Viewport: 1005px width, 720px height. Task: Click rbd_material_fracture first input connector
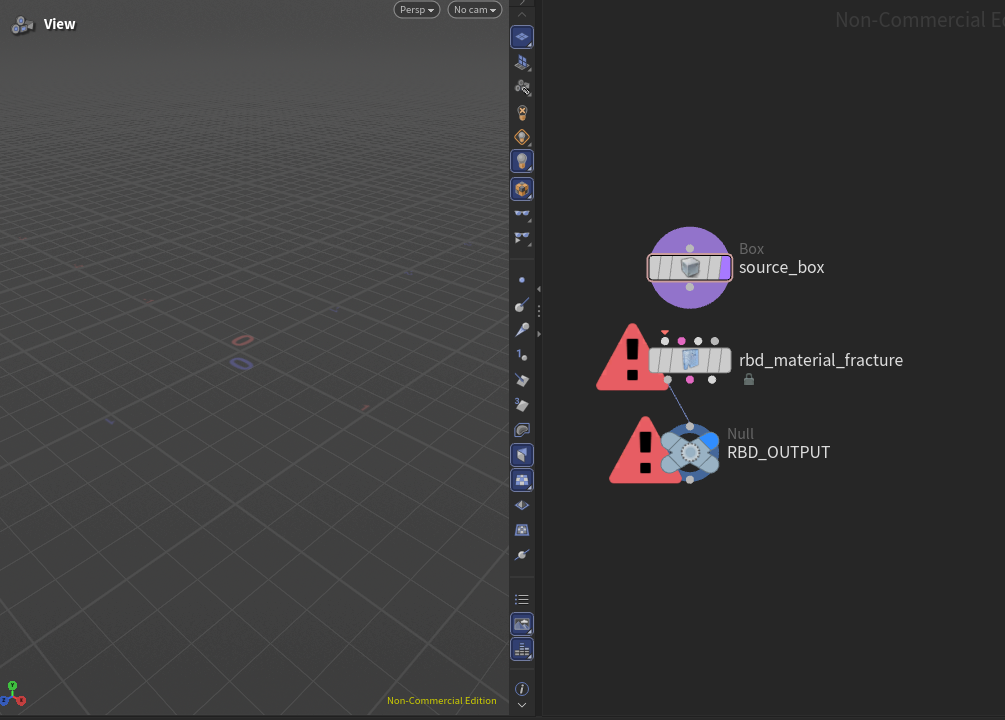665,341
